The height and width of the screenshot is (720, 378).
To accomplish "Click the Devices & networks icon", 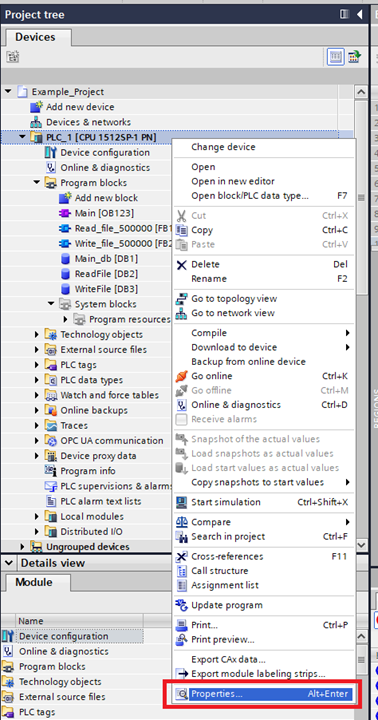I will [x=36, y=122].
